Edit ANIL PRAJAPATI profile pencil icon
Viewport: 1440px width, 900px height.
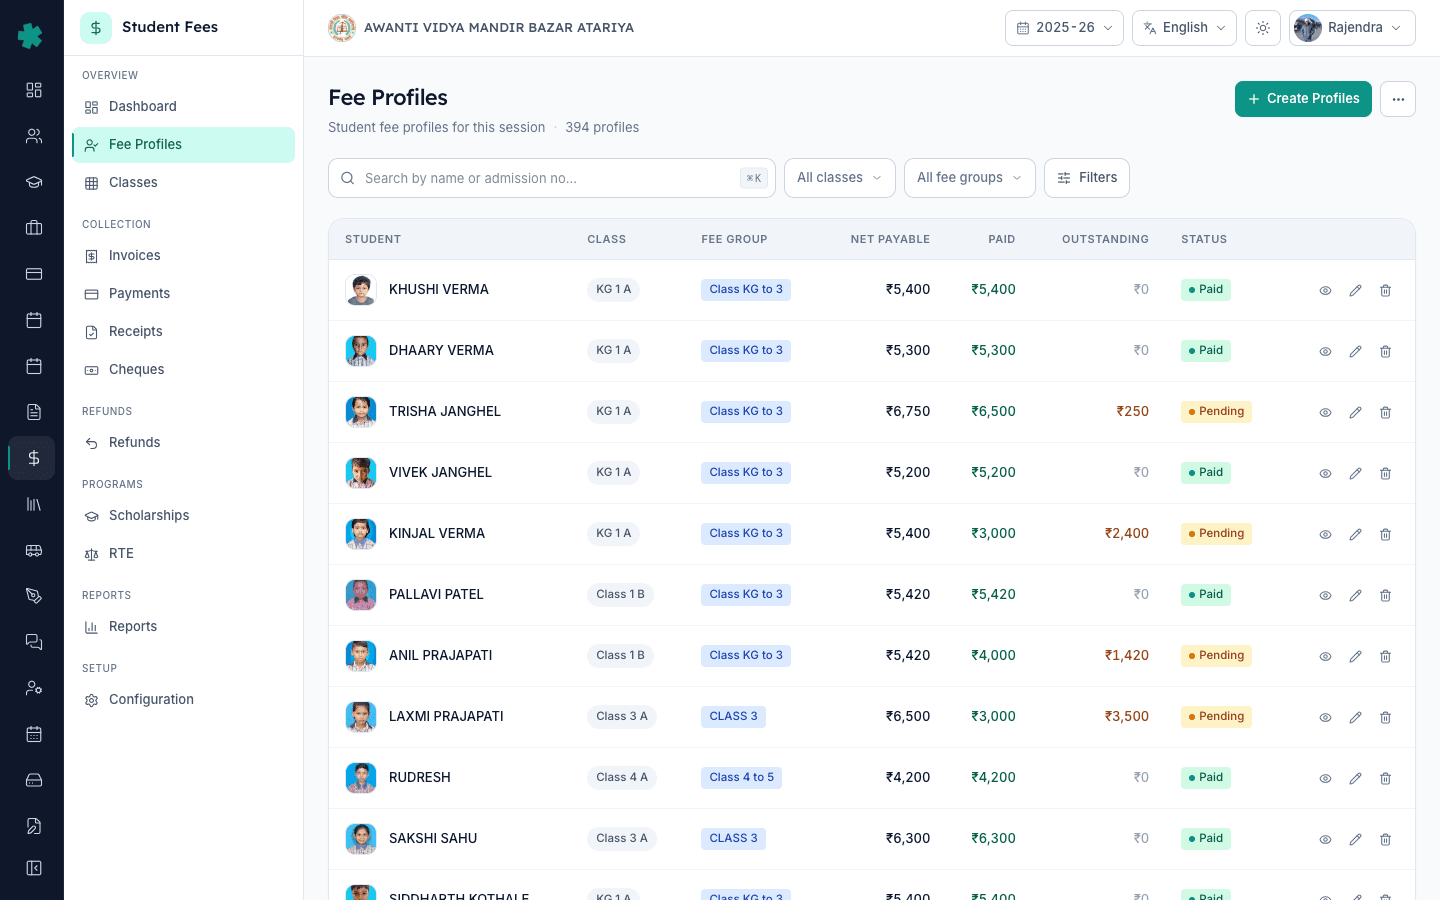pos(1355,656)
